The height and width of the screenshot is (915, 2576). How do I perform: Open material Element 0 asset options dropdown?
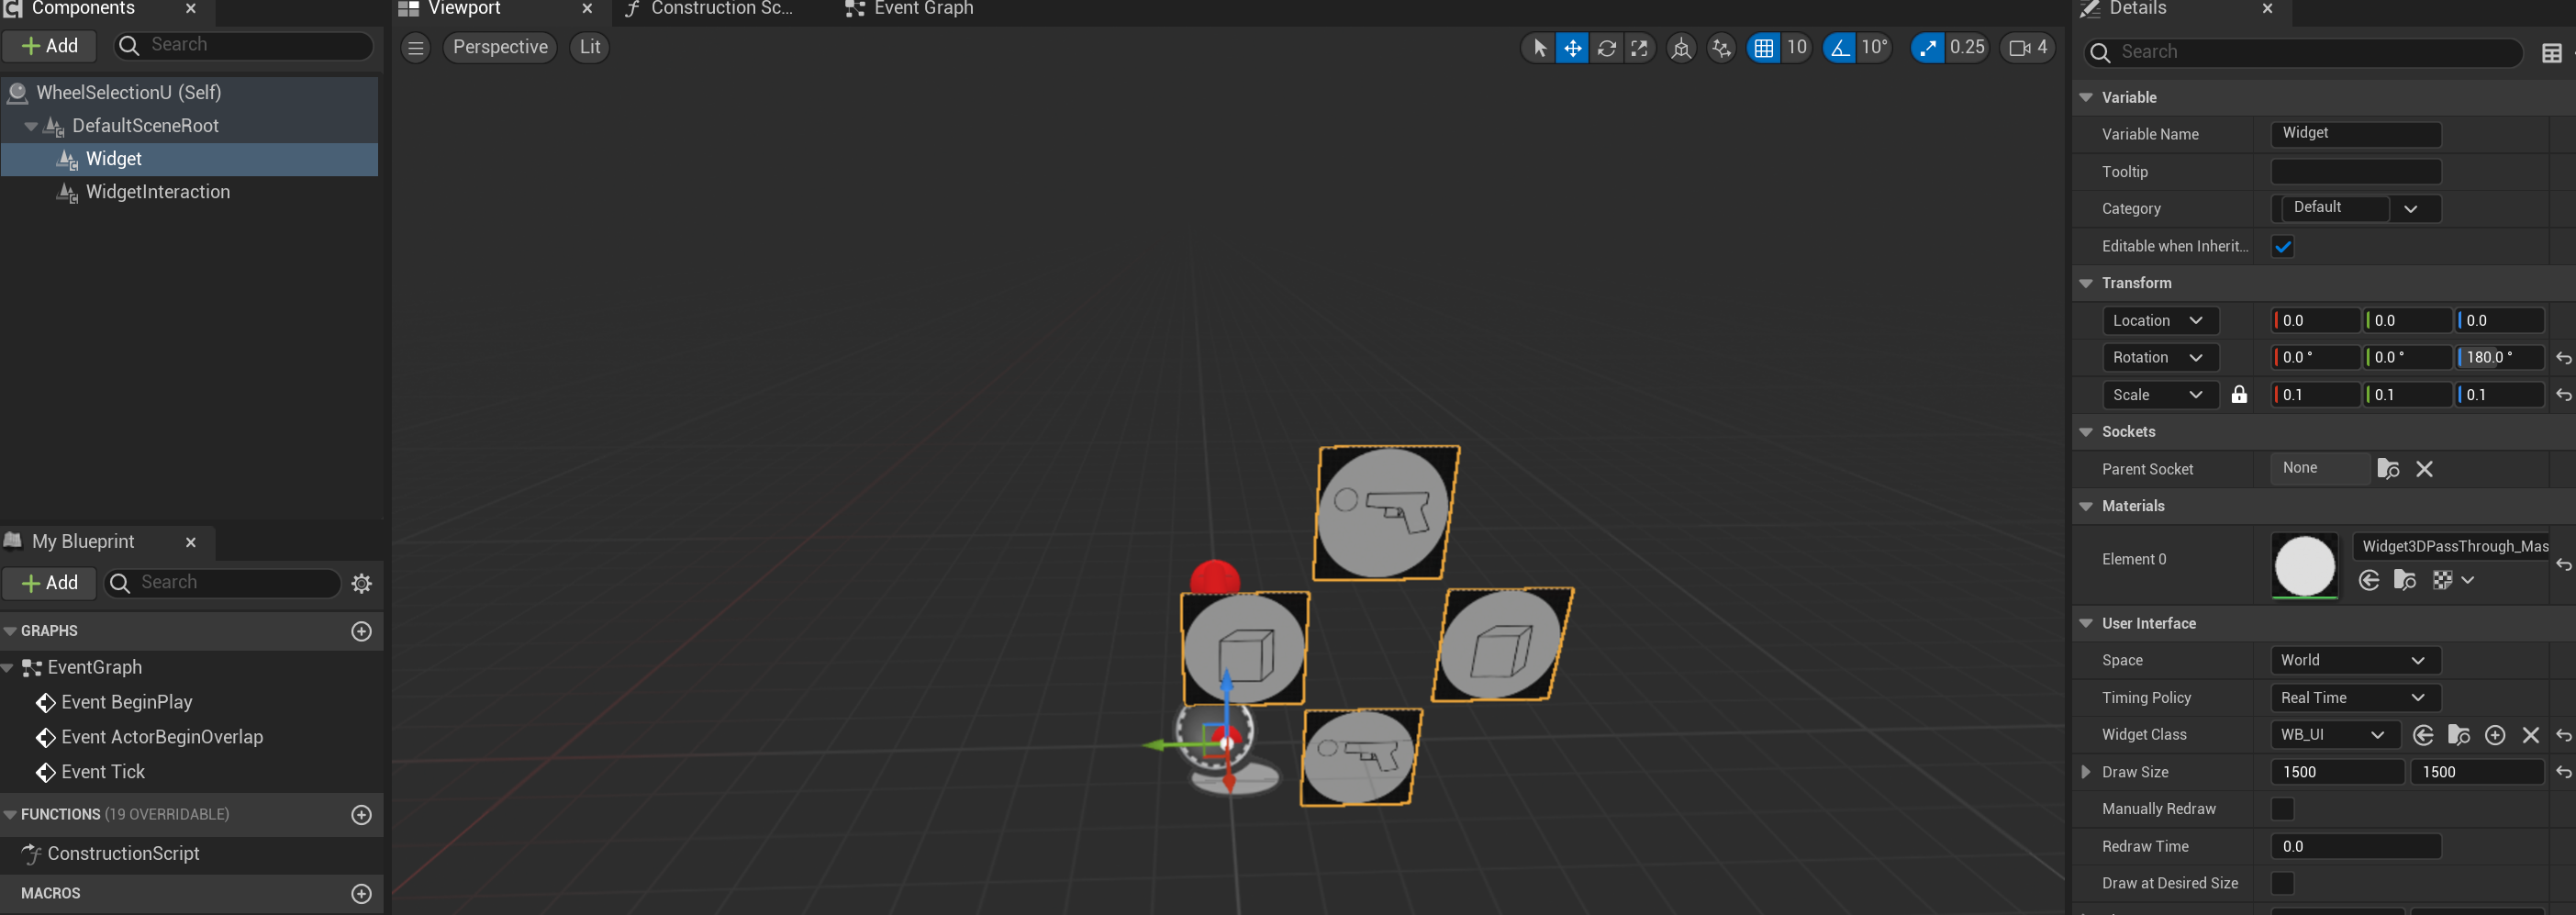(x=2452, y=580)
